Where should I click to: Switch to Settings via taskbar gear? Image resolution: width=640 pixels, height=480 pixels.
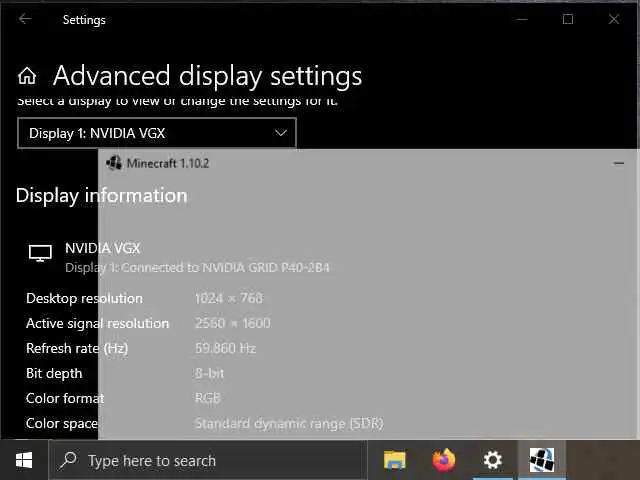click(x=493, y=460)
